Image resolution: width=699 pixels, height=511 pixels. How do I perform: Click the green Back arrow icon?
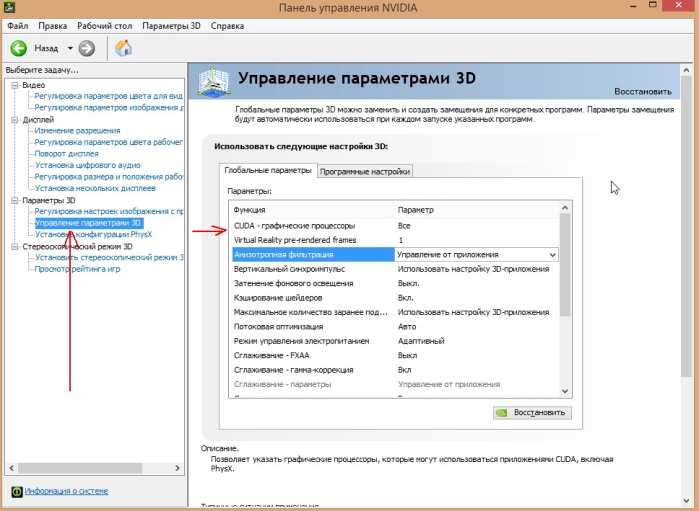[x=19, y=48]
